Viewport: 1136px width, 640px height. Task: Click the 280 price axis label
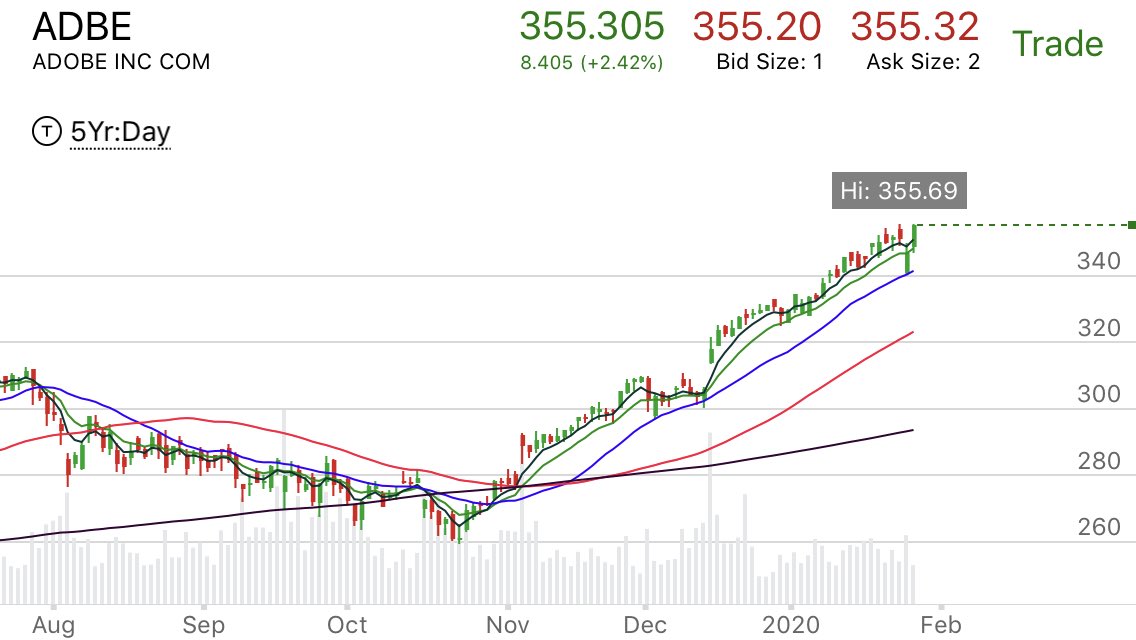coord(1098,460)
